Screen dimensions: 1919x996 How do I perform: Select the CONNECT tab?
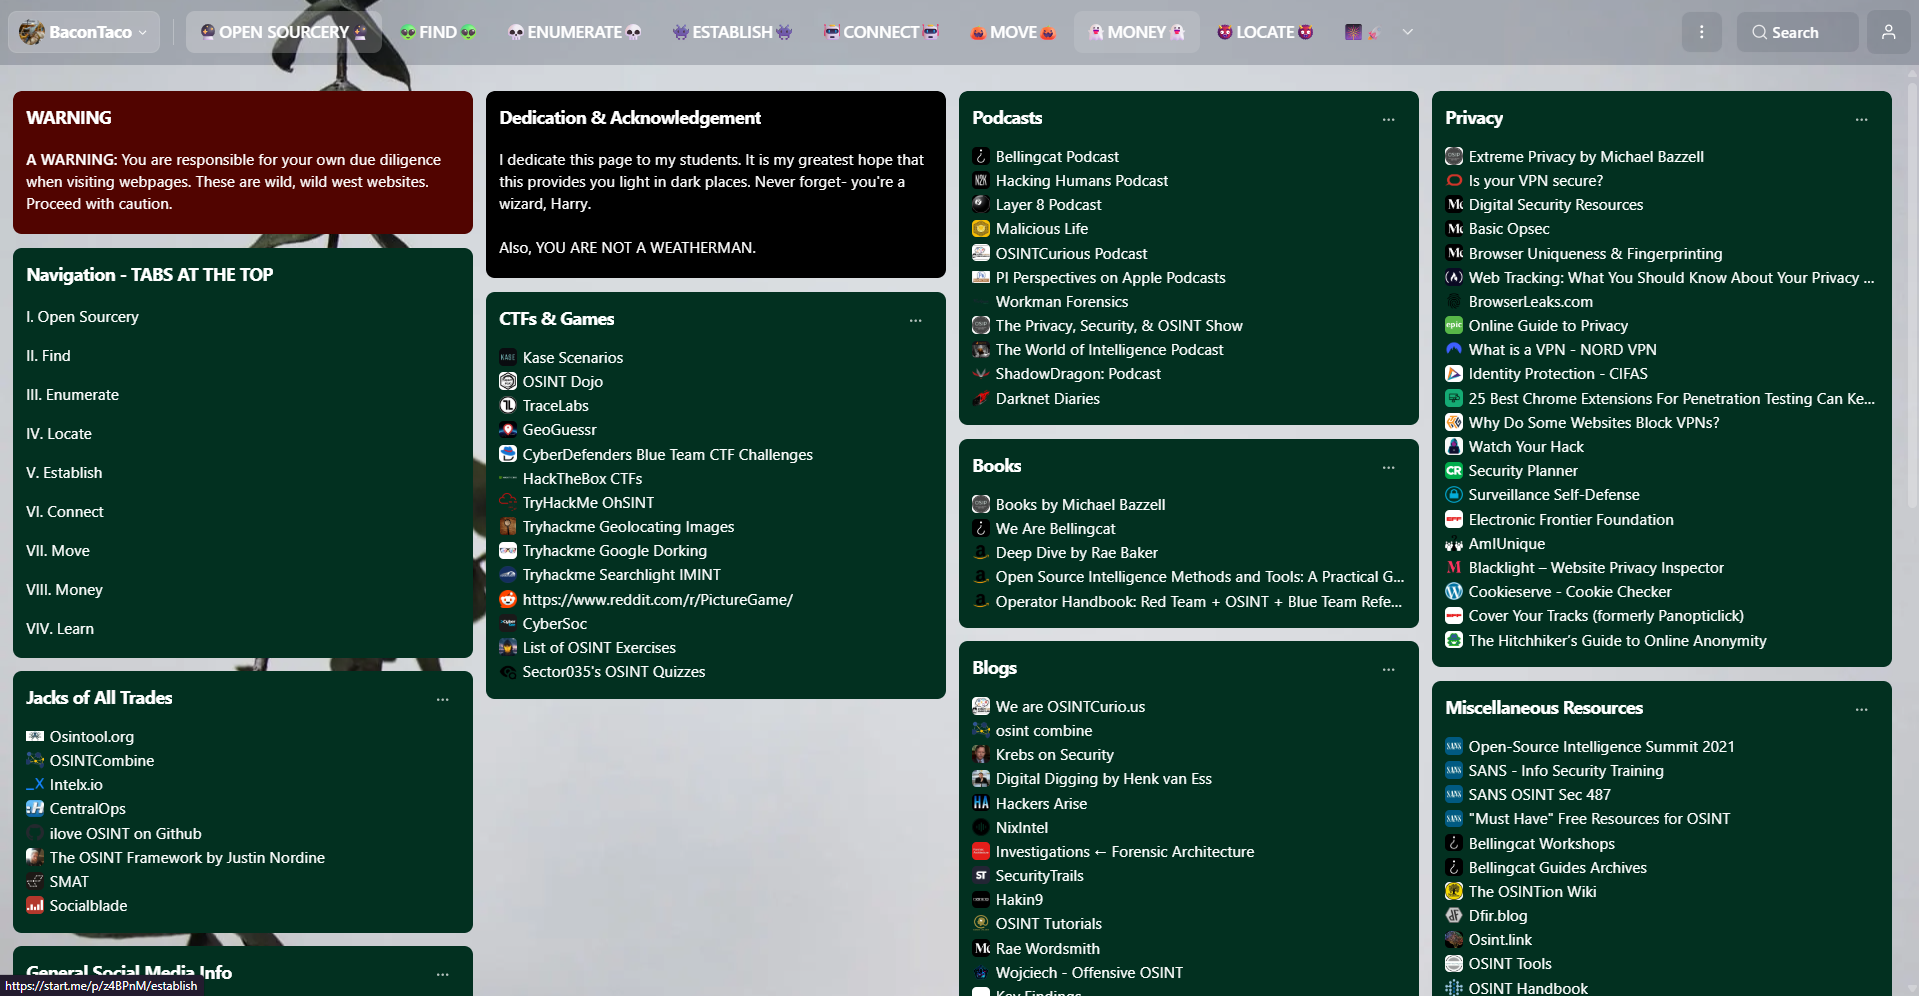[880, 32]
